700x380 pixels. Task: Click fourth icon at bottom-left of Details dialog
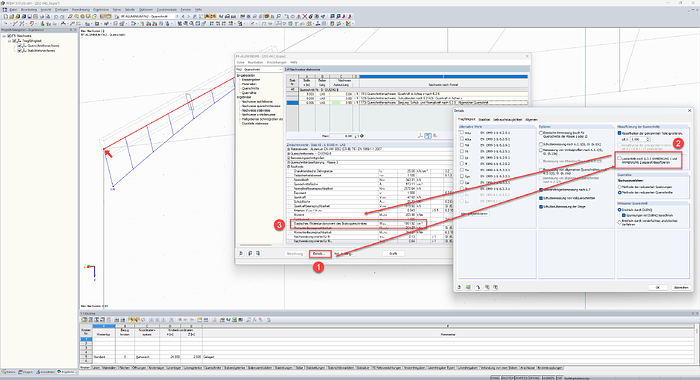coord(487,287)
